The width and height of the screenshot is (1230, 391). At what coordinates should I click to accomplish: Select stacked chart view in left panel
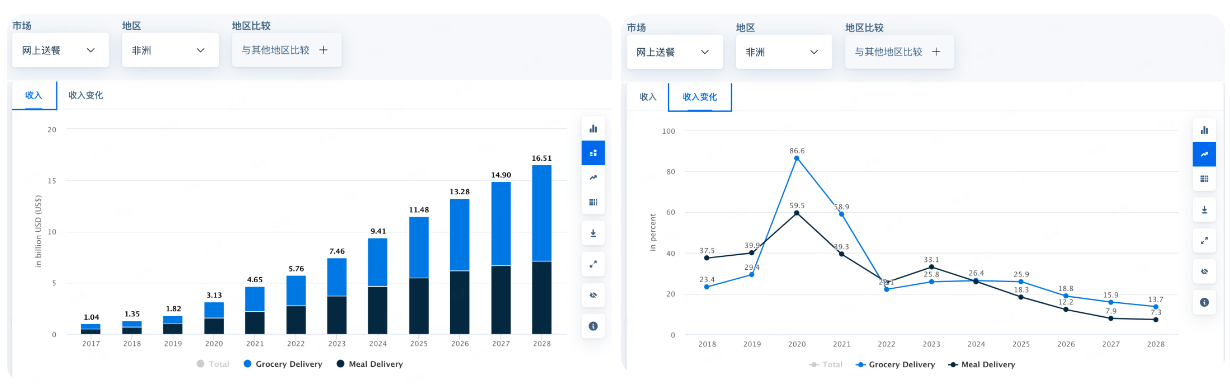pyautogui.click(x=593, y=153)
